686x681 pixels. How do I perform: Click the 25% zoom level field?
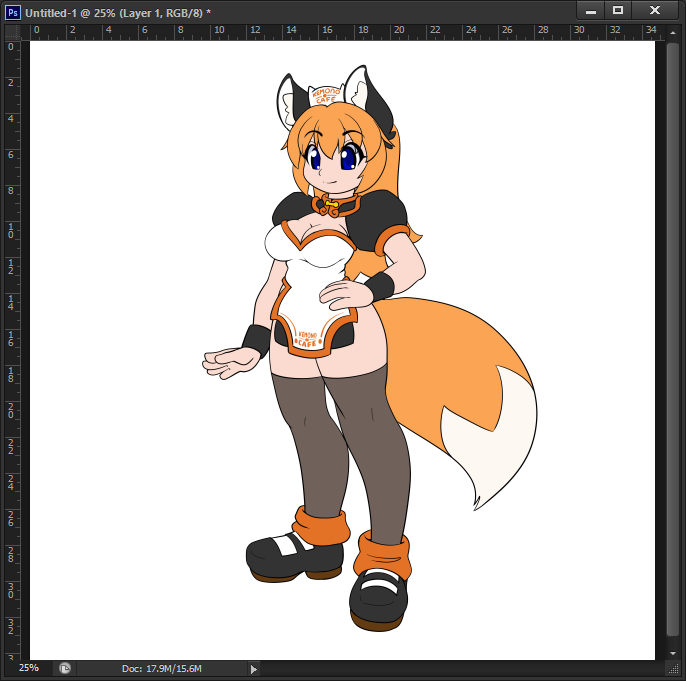[x=29, y=668]
